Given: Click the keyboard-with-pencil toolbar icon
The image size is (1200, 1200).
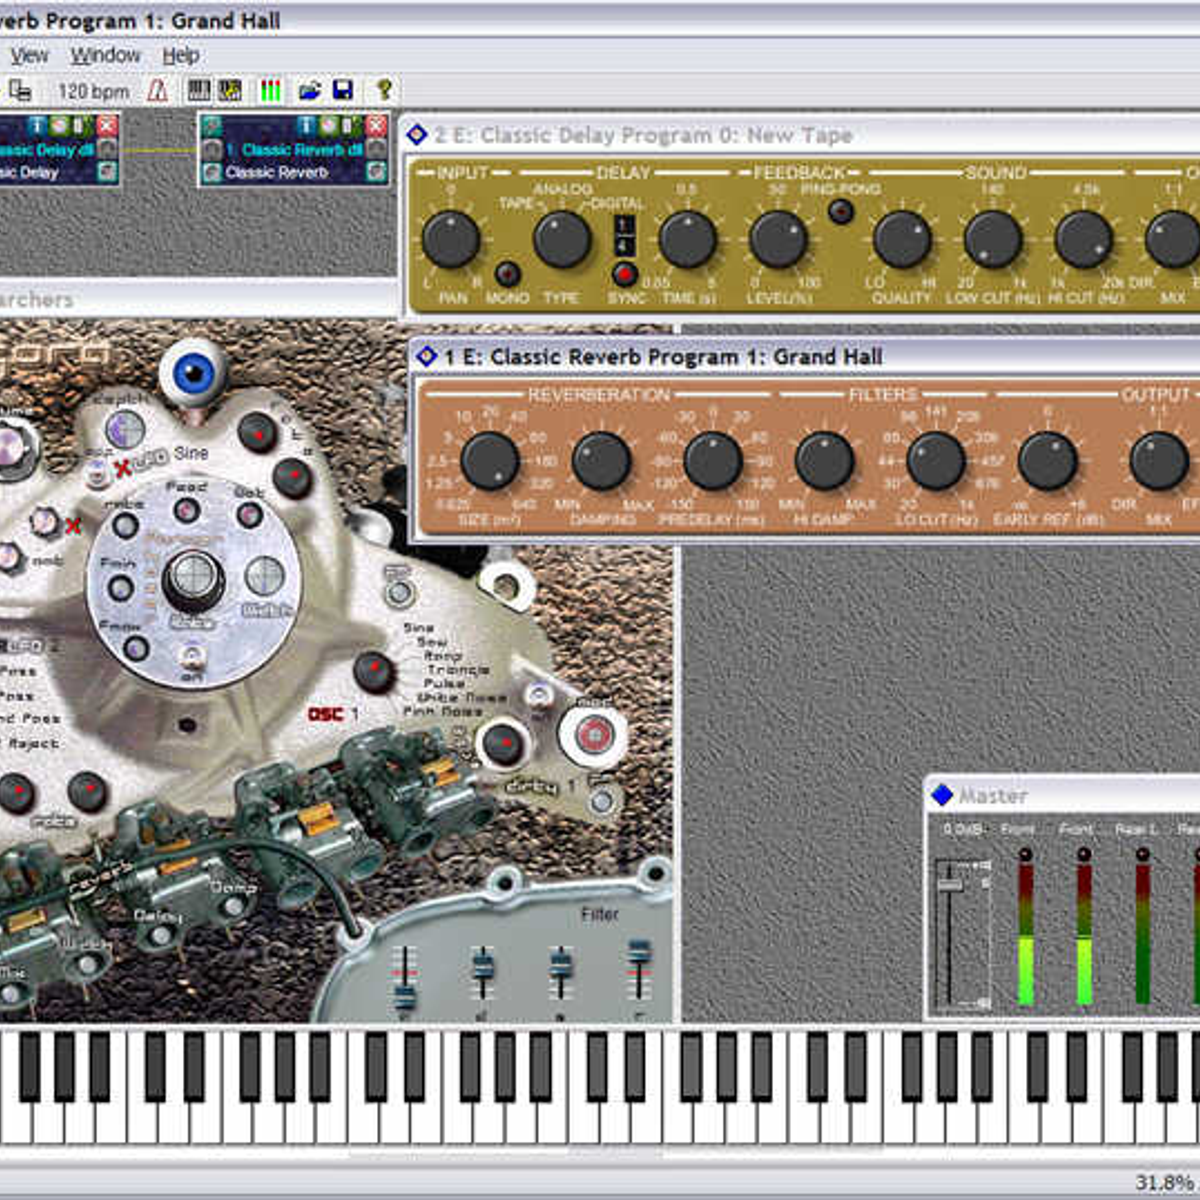Looking at the screenshot, I should pos(232,90).
